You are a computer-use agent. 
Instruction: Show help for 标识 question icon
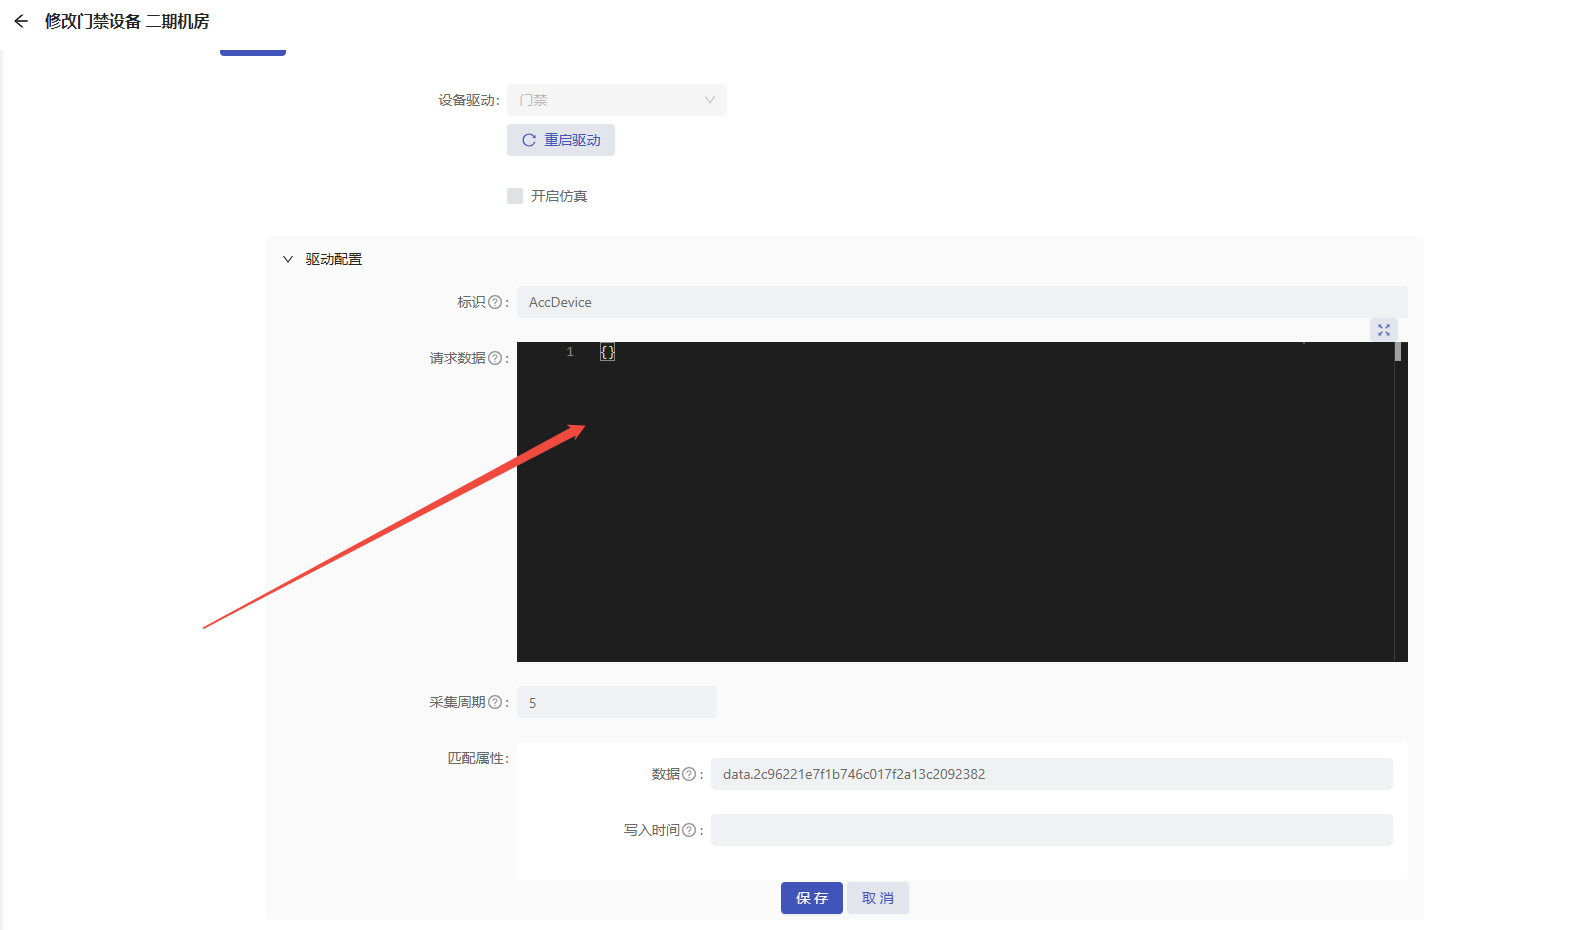[495, 302]
